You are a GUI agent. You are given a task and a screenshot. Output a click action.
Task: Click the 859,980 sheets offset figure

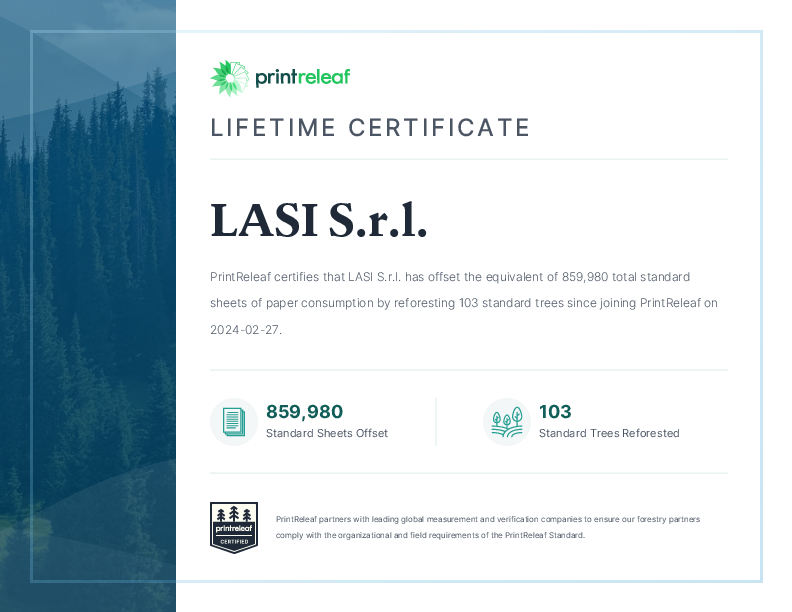pyautogui.click(x=304, y=412)
